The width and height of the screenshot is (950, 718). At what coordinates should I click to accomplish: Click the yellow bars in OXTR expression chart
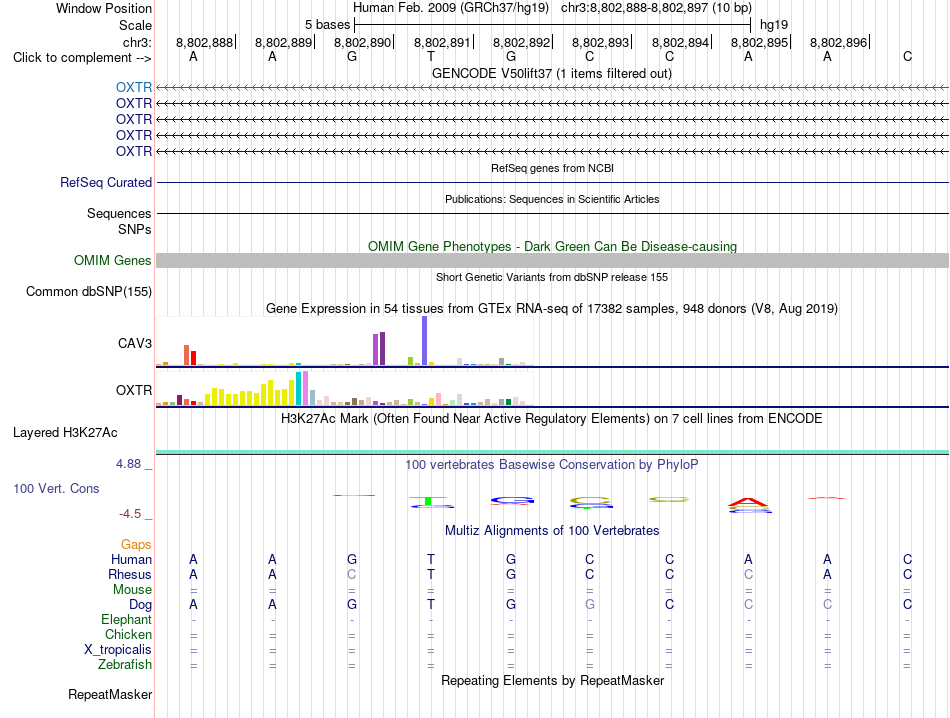[250, 395]
